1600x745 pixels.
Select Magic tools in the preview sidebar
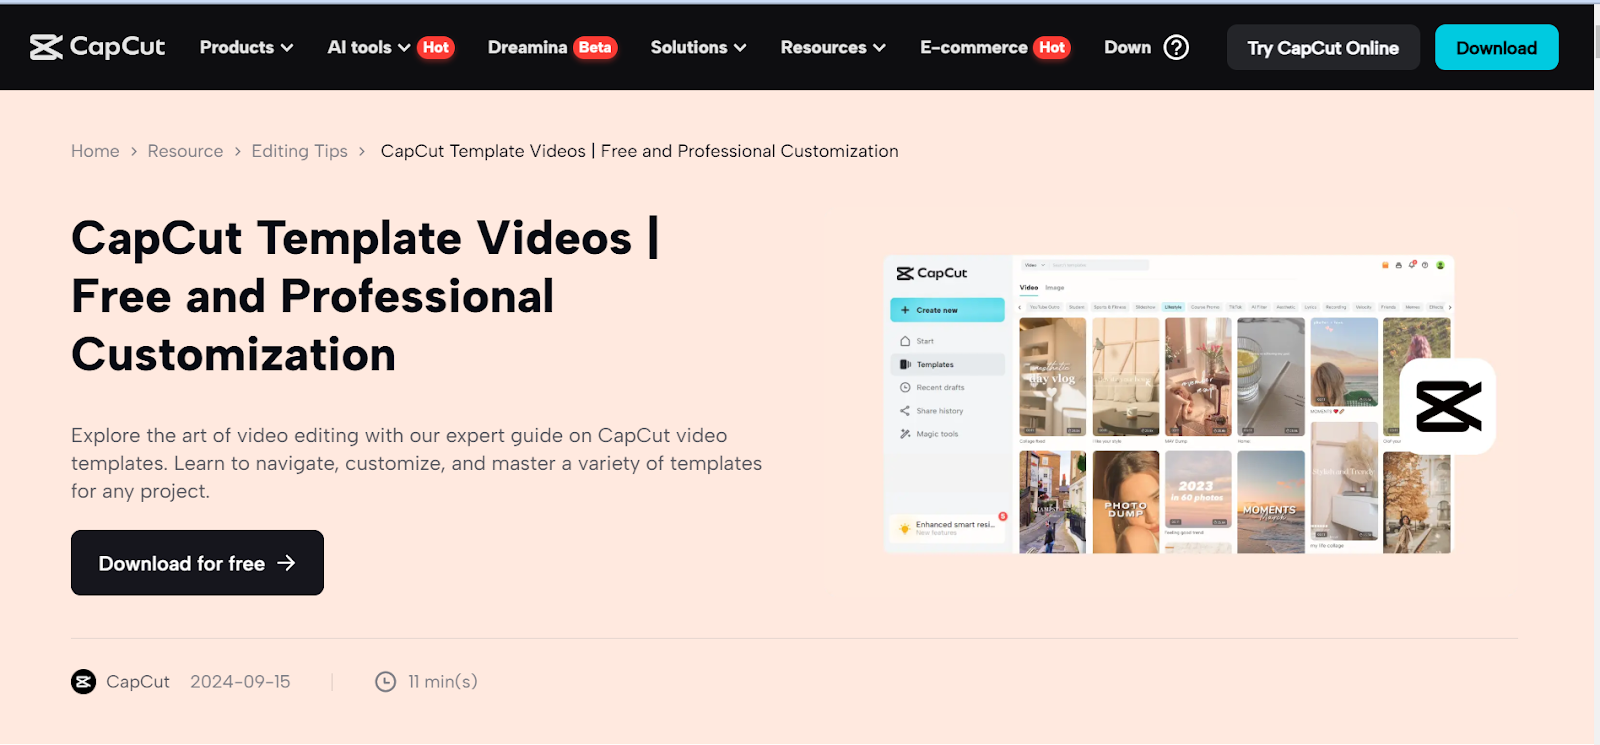tap(929, 434)
